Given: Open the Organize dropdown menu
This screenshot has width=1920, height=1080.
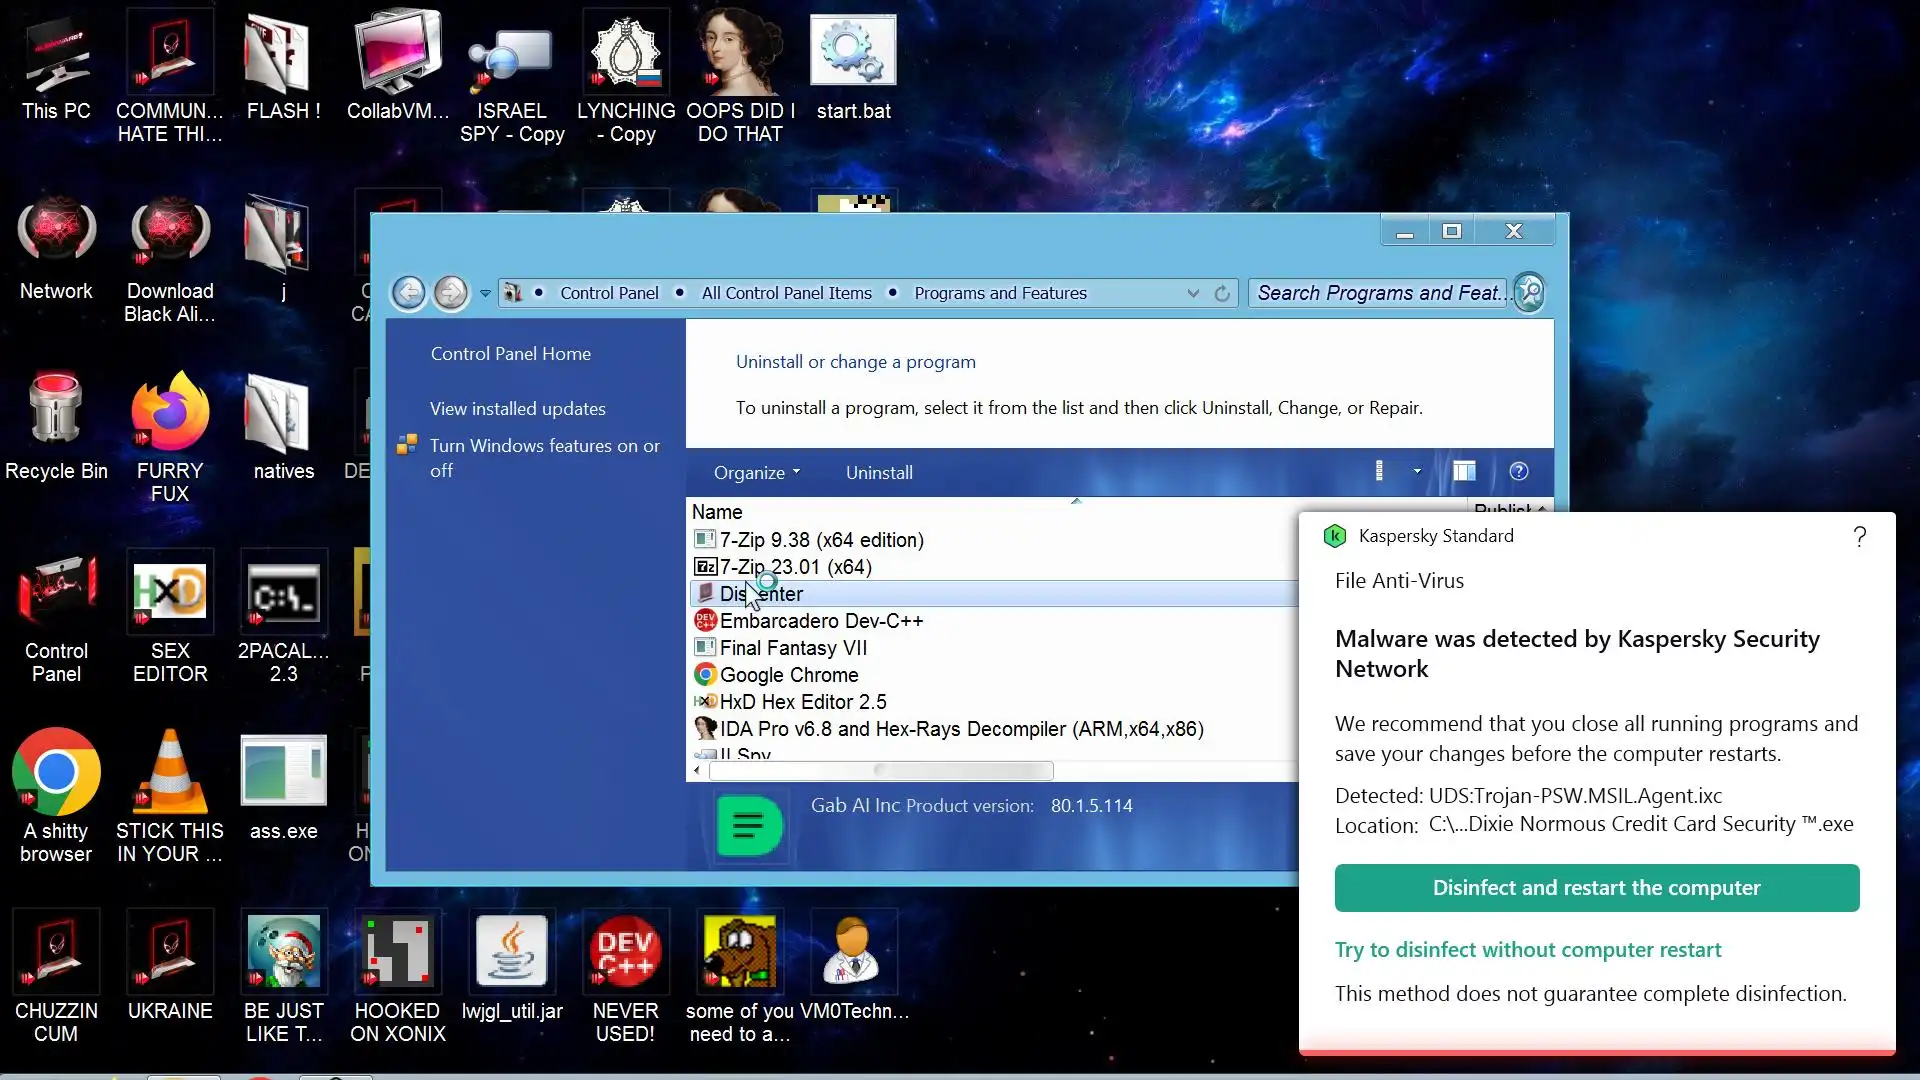Looking at the screenshot, I should click(756, 473).
